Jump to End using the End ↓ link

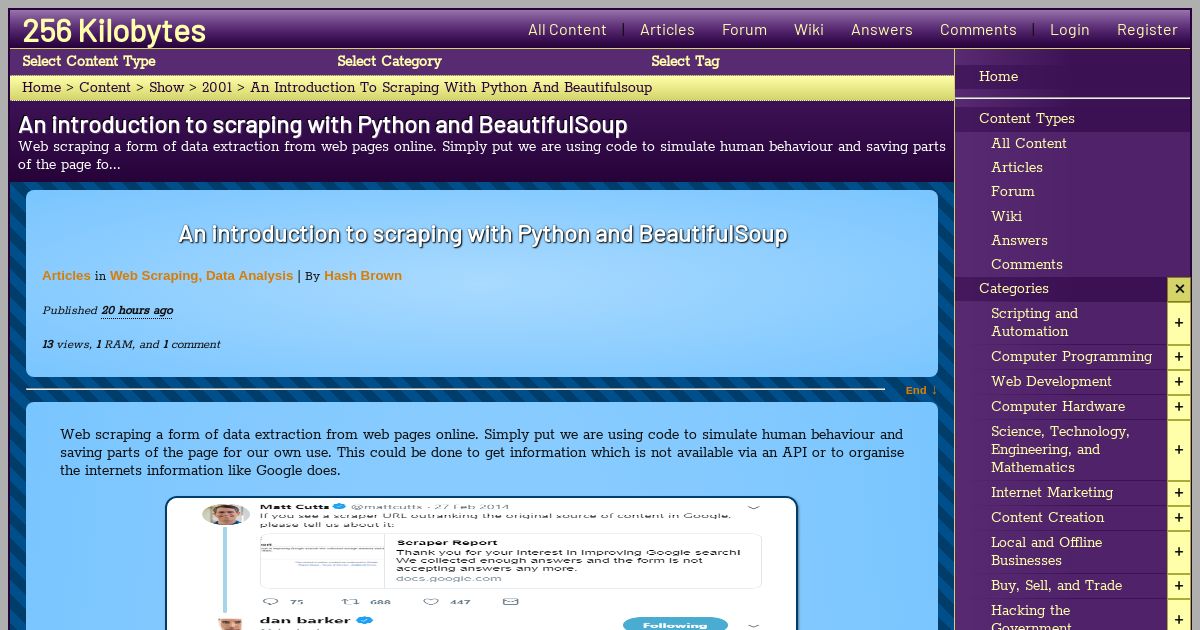click(921, 390)
